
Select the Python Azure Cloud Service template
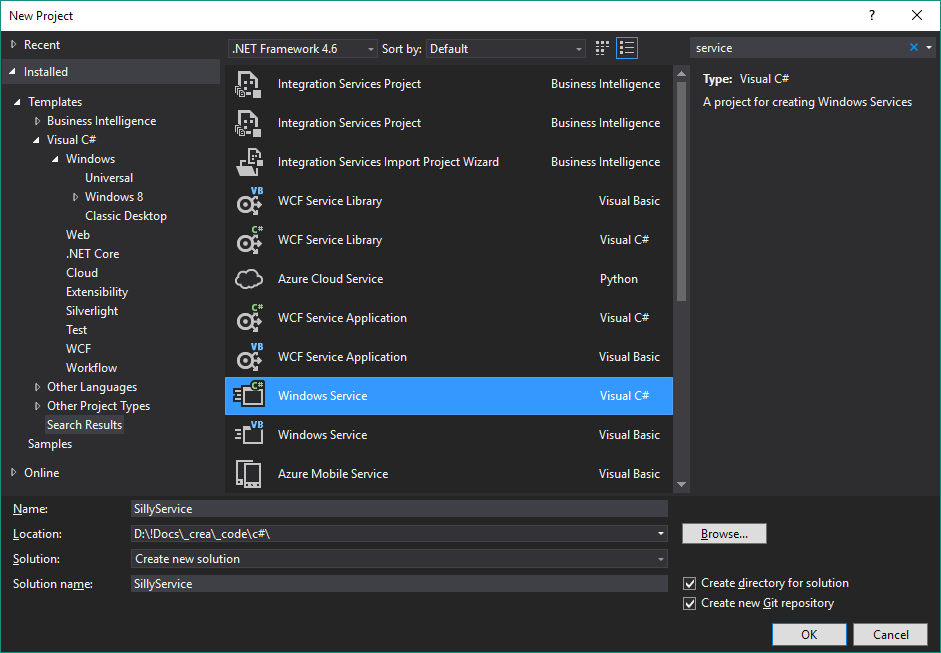449,279
